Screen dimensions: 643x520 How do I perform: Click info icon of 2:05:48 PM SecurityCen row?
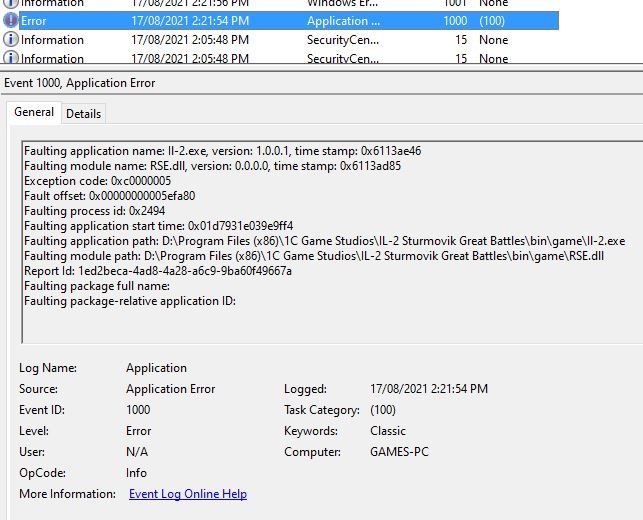(10, 40)
